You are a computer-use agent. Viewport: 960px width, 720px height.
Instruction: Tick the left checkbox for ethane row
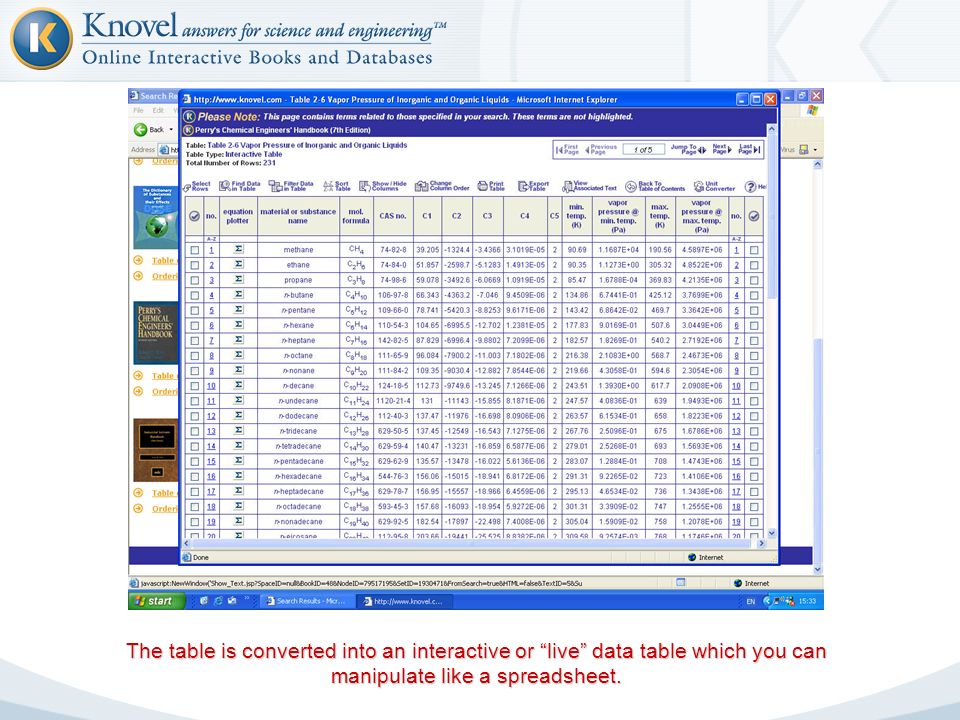[x=195, y=265]
